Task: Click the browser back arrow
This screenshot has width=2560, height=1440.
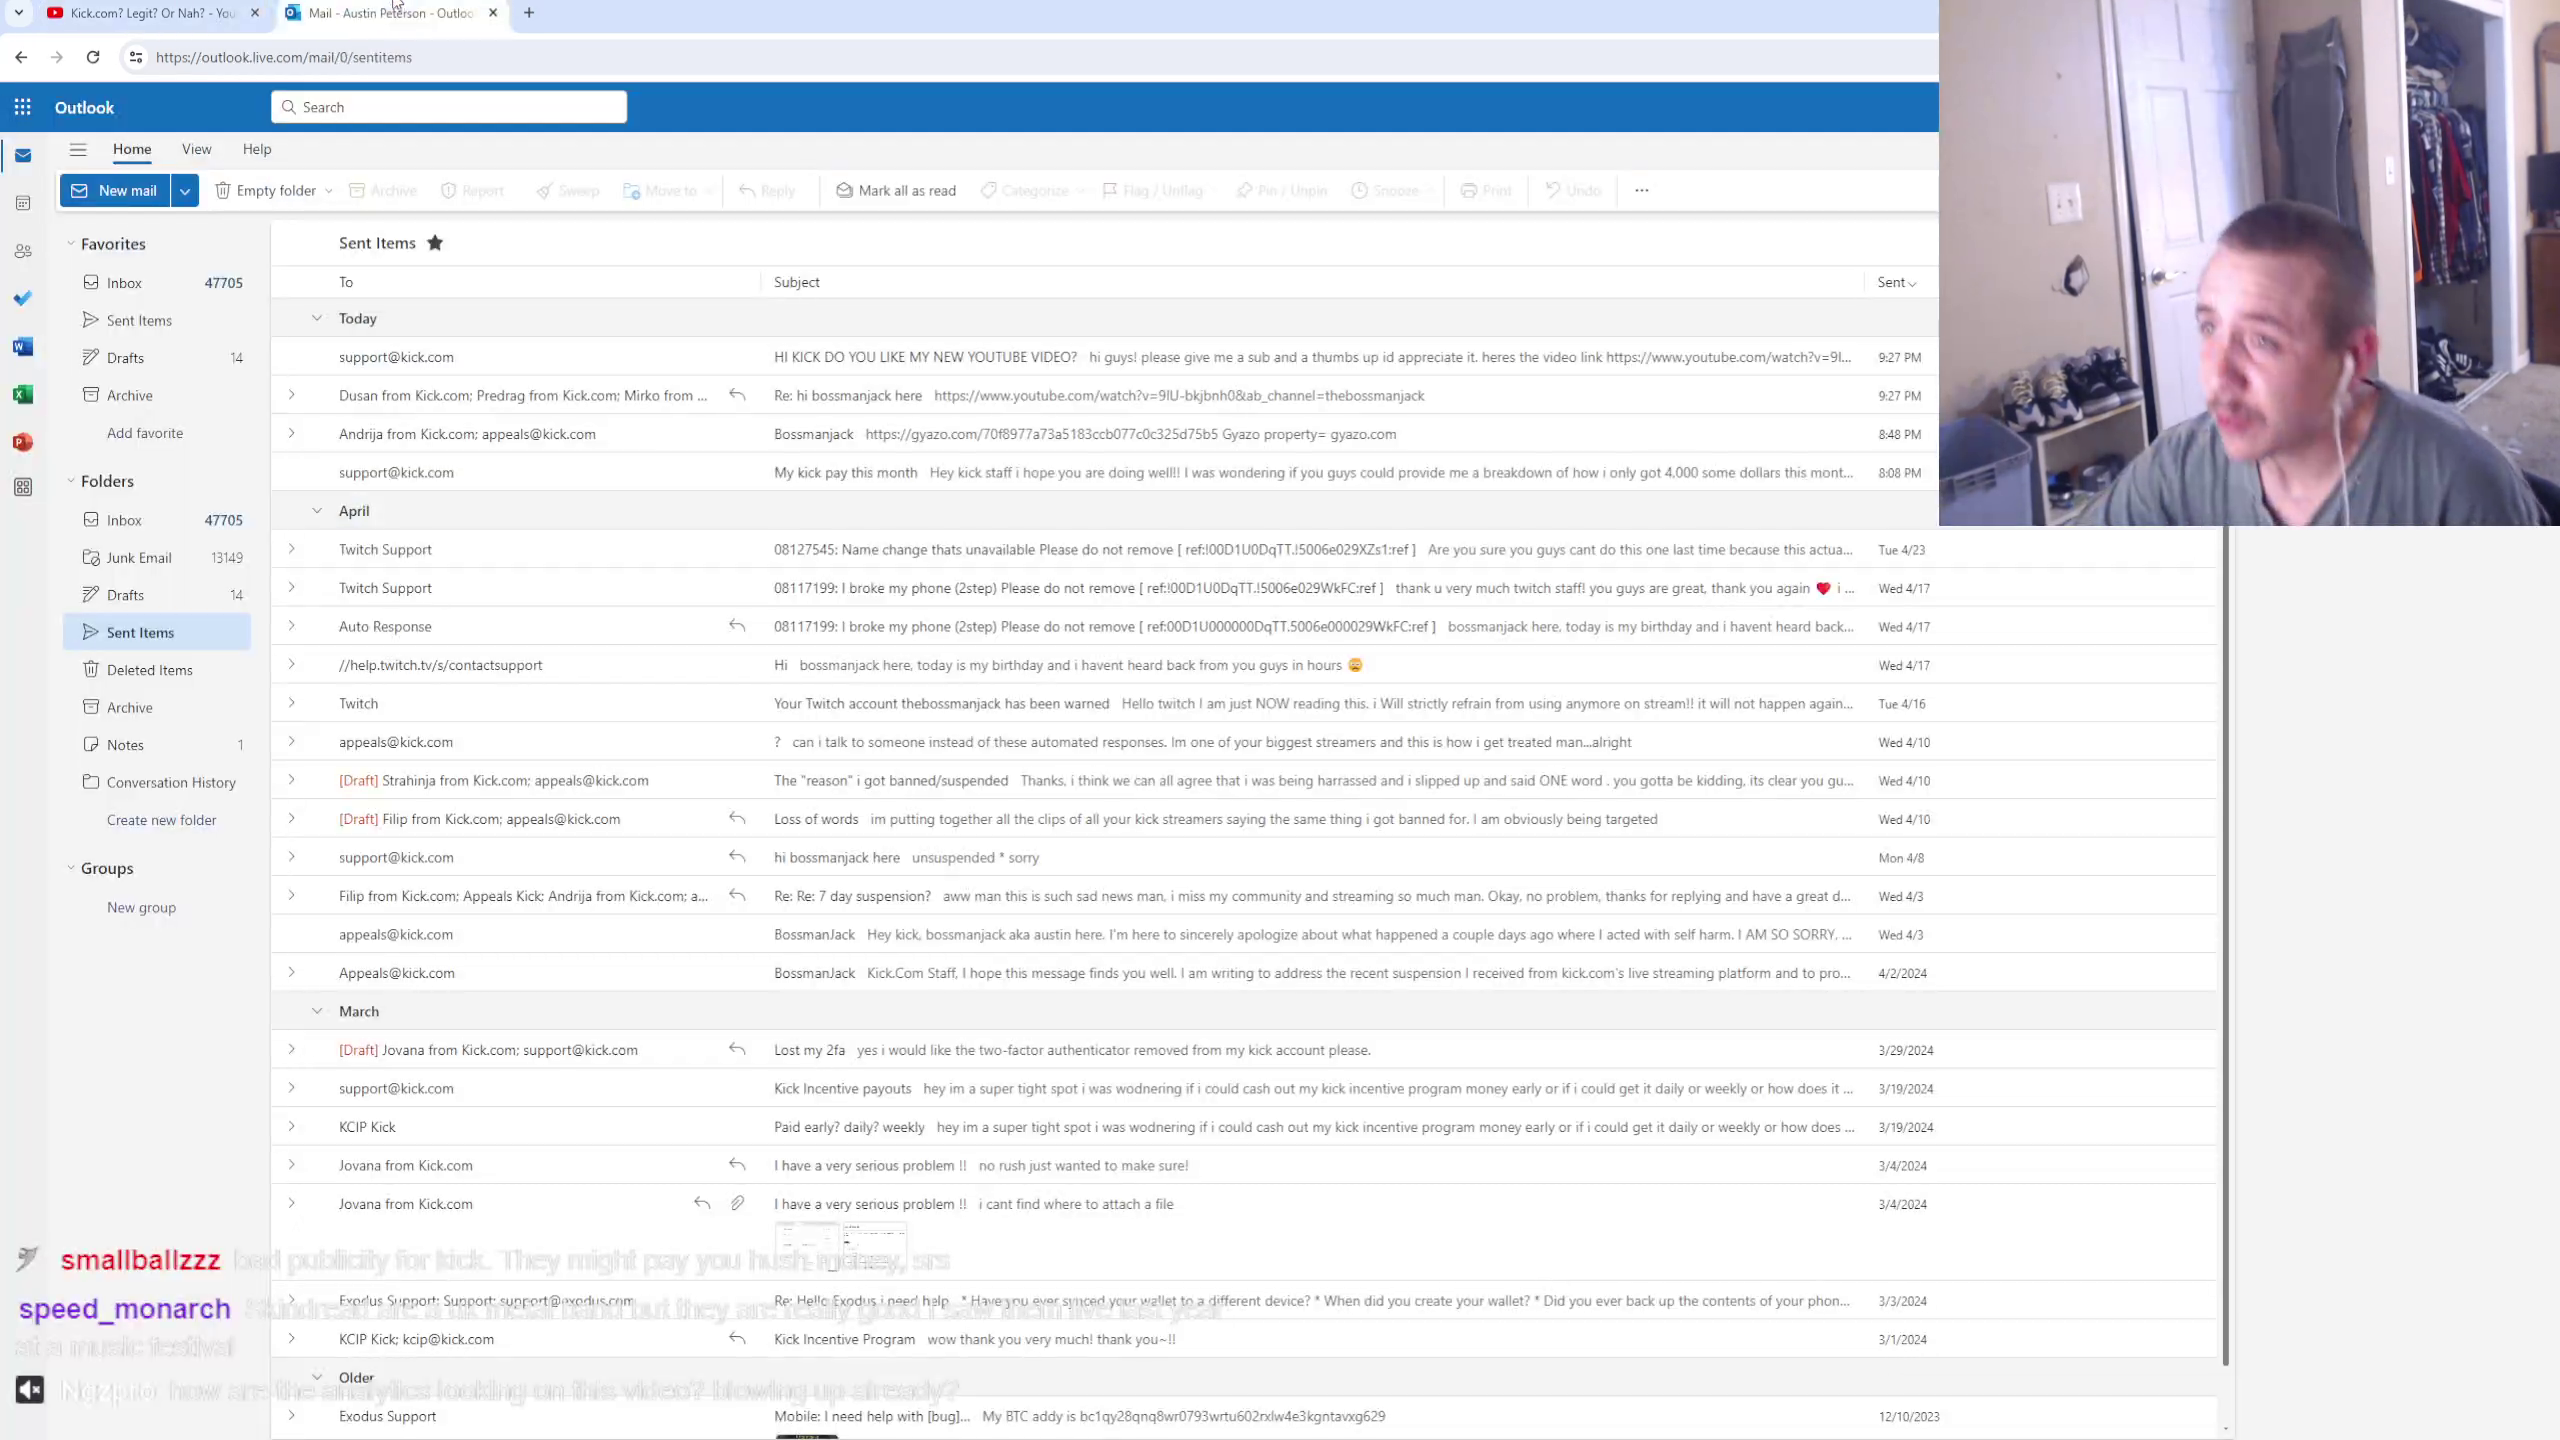Action: pyautogui.click(x=21, y=57)
